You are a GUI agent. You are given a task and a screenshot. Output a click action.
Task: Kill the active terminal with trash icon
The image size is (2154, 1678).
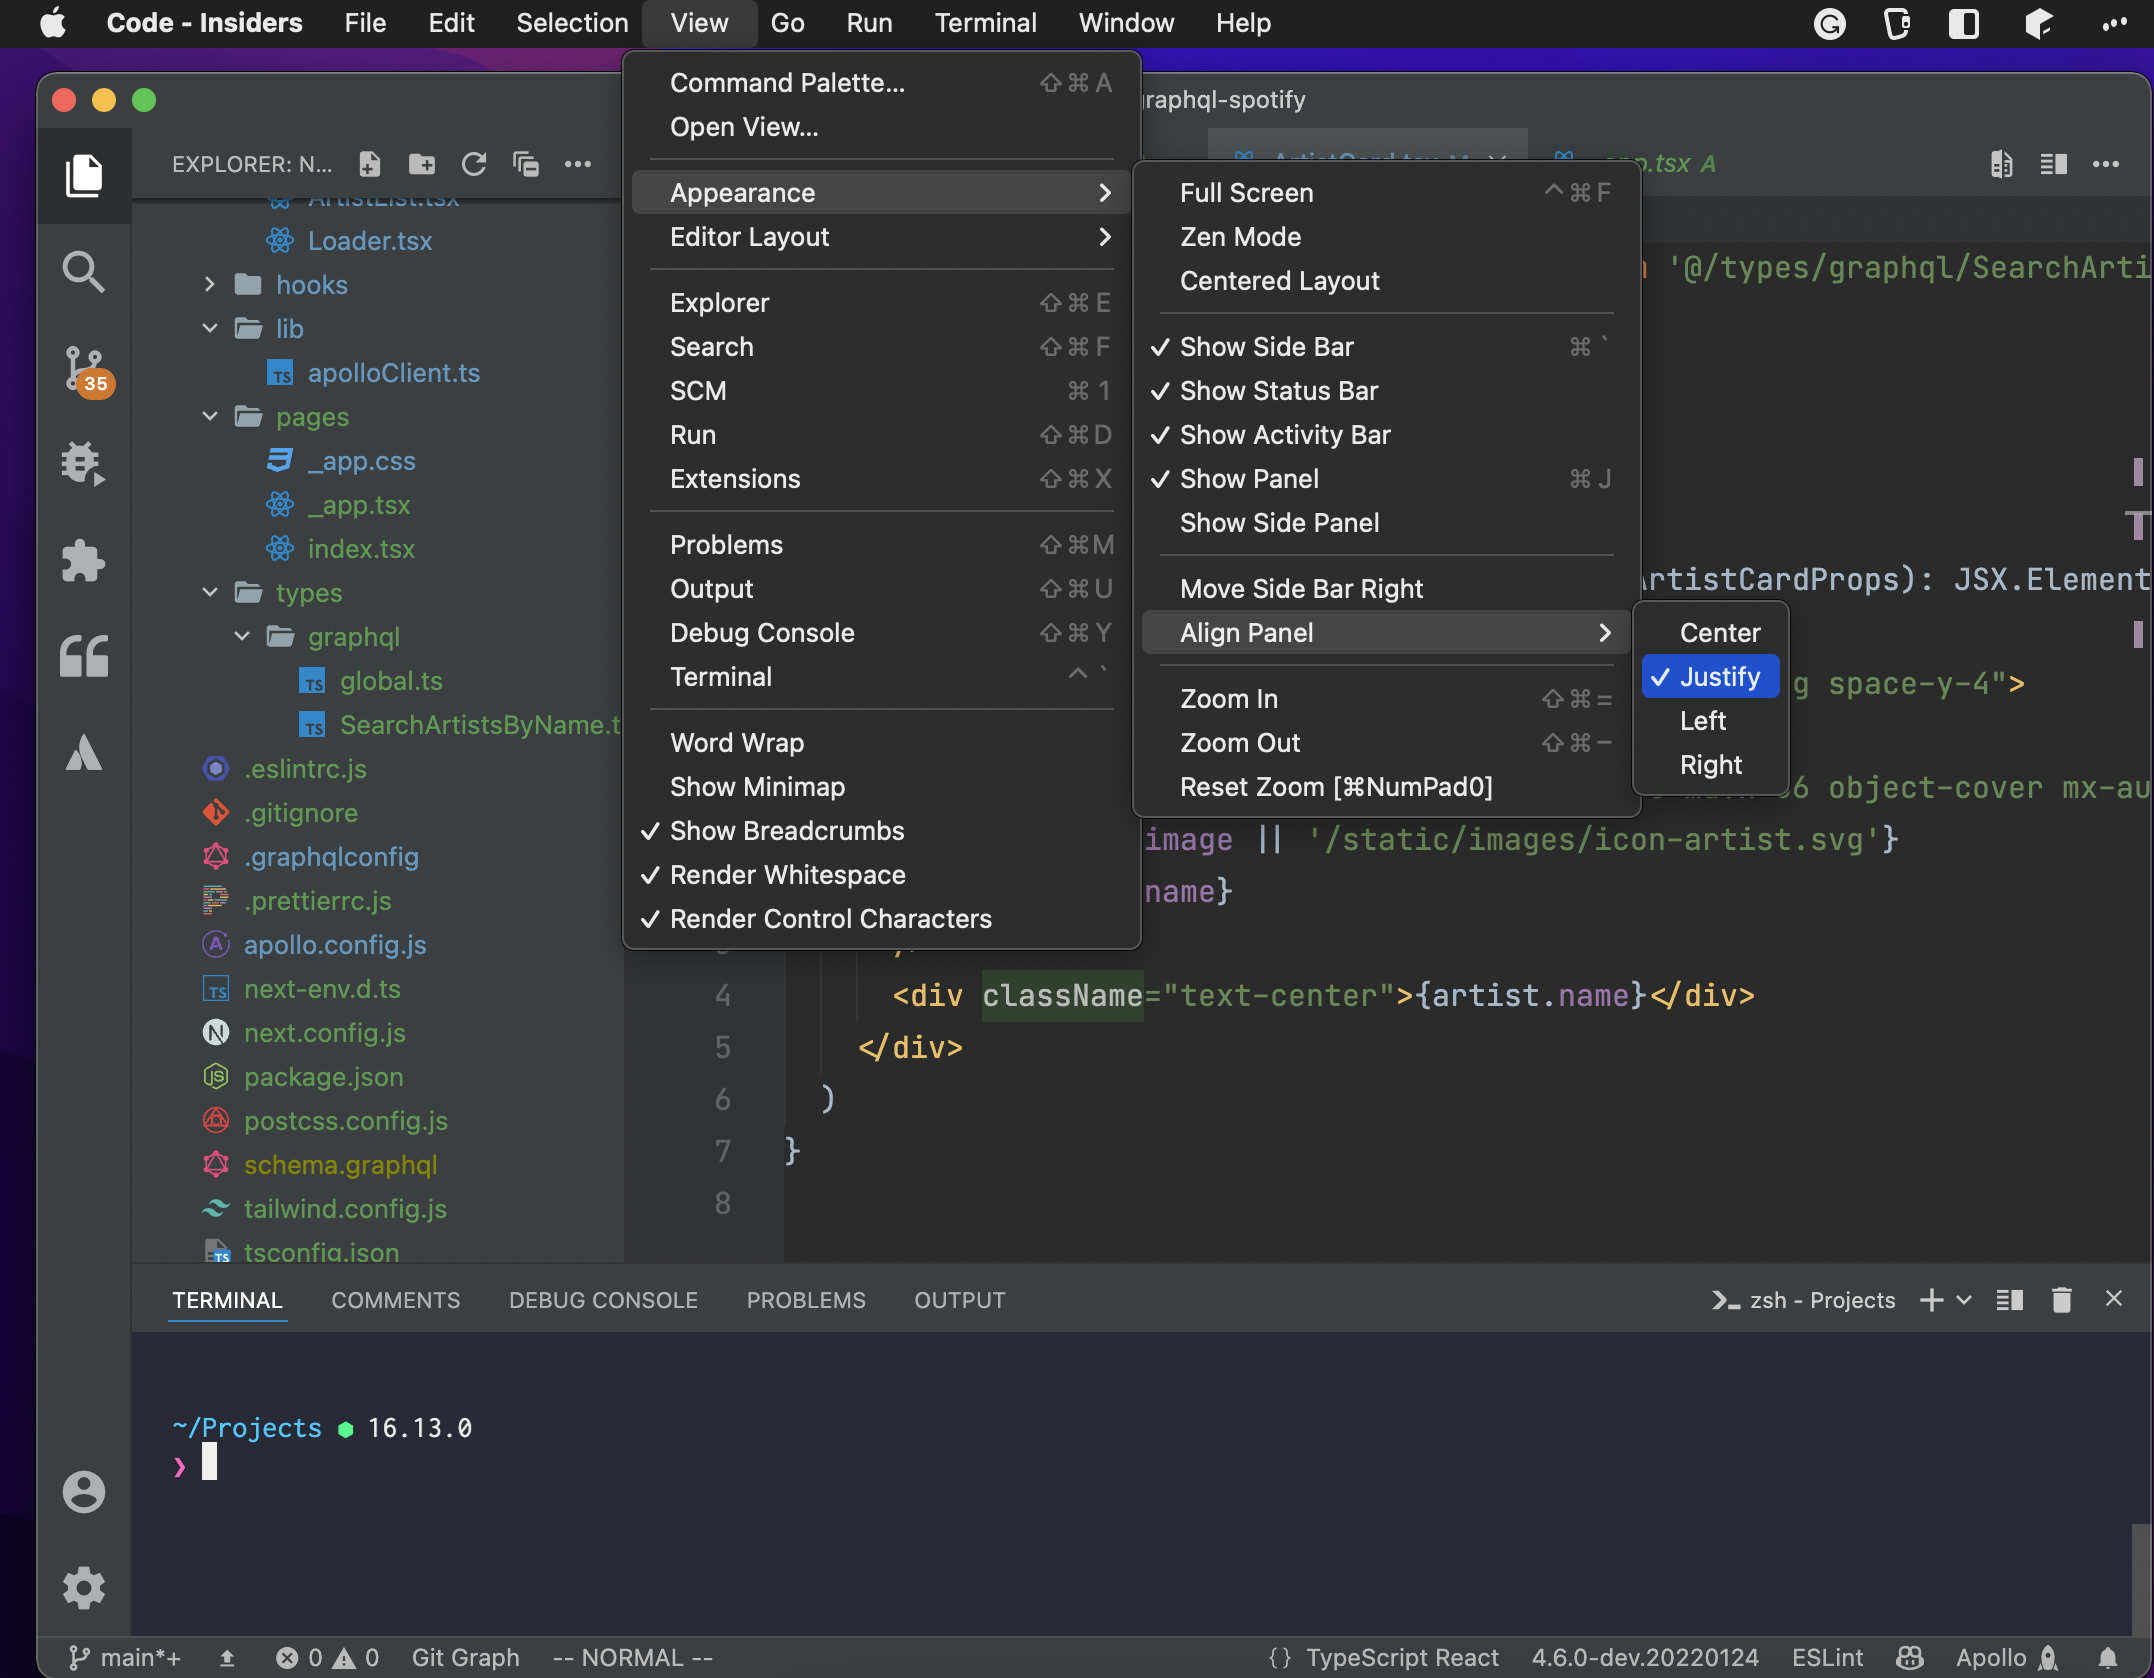pos(2061,1299)
